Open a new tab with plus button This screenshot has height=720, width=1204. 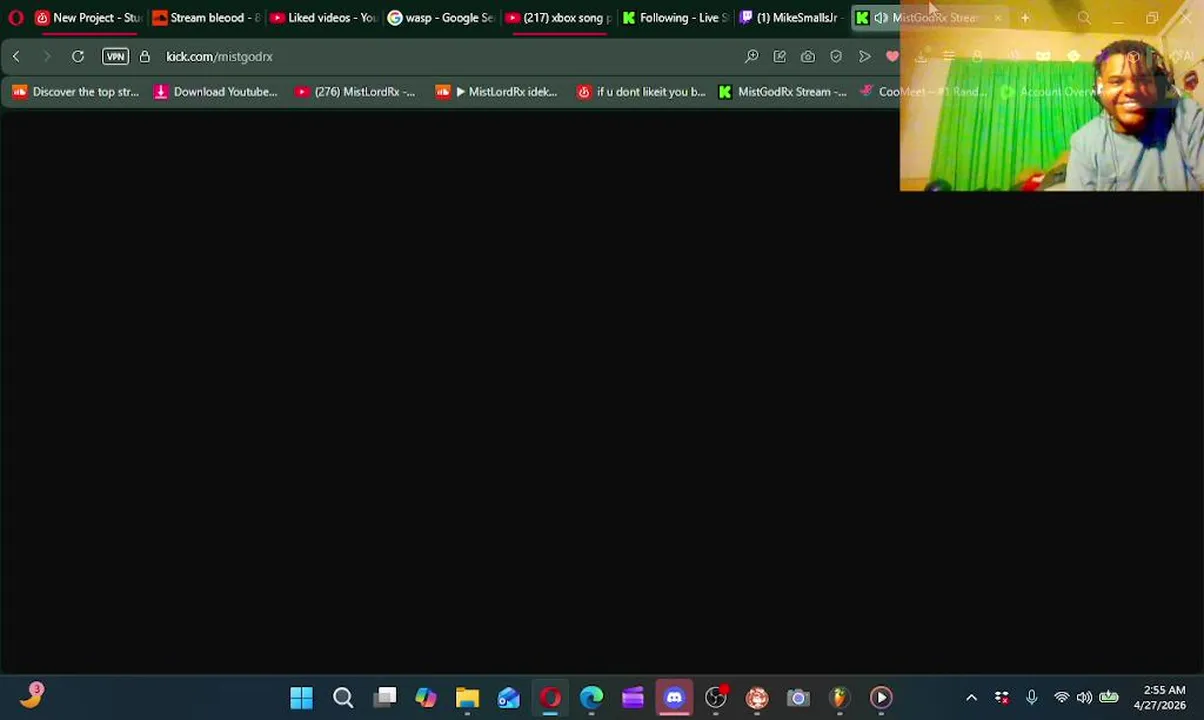point(1025,18)
